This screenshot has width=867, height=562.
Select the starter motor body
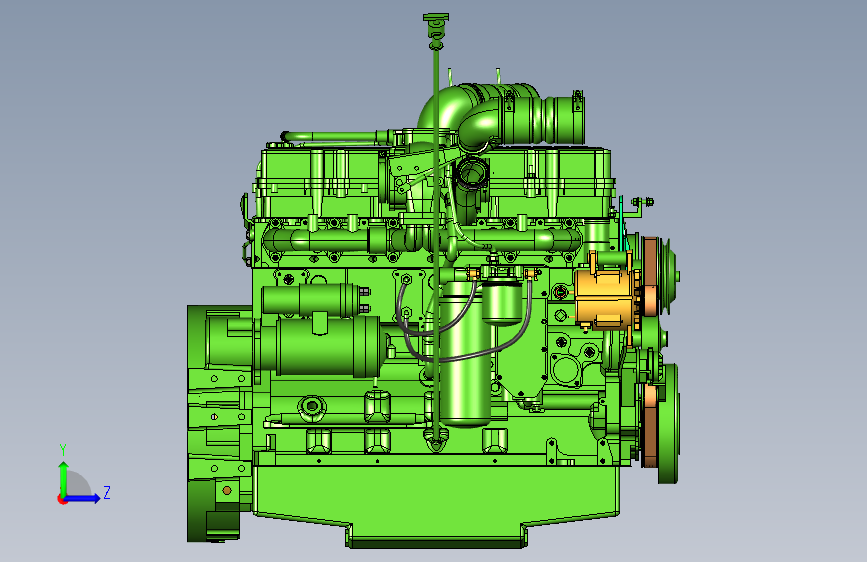[x=326, y=346]
